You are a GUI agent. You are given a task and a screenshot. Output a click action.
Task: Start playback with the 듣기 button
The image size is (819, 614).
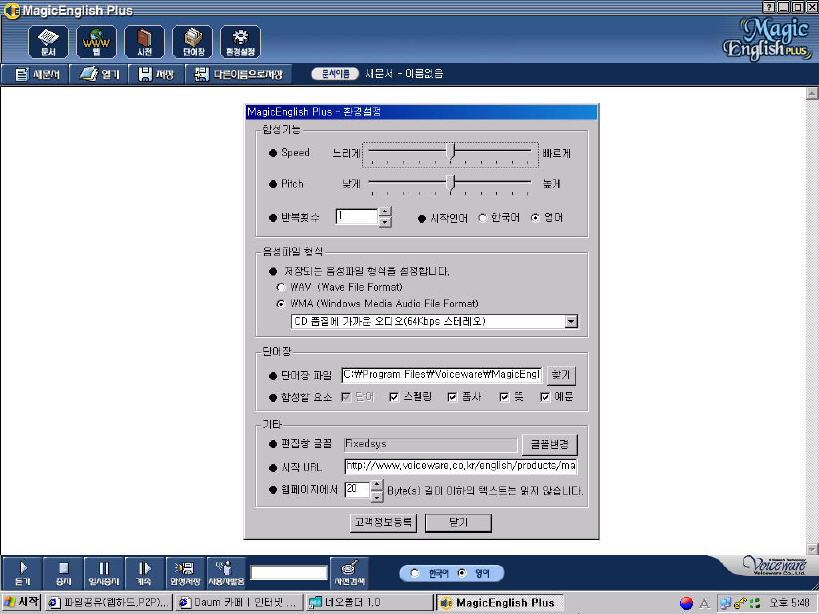tap(22, 573)
